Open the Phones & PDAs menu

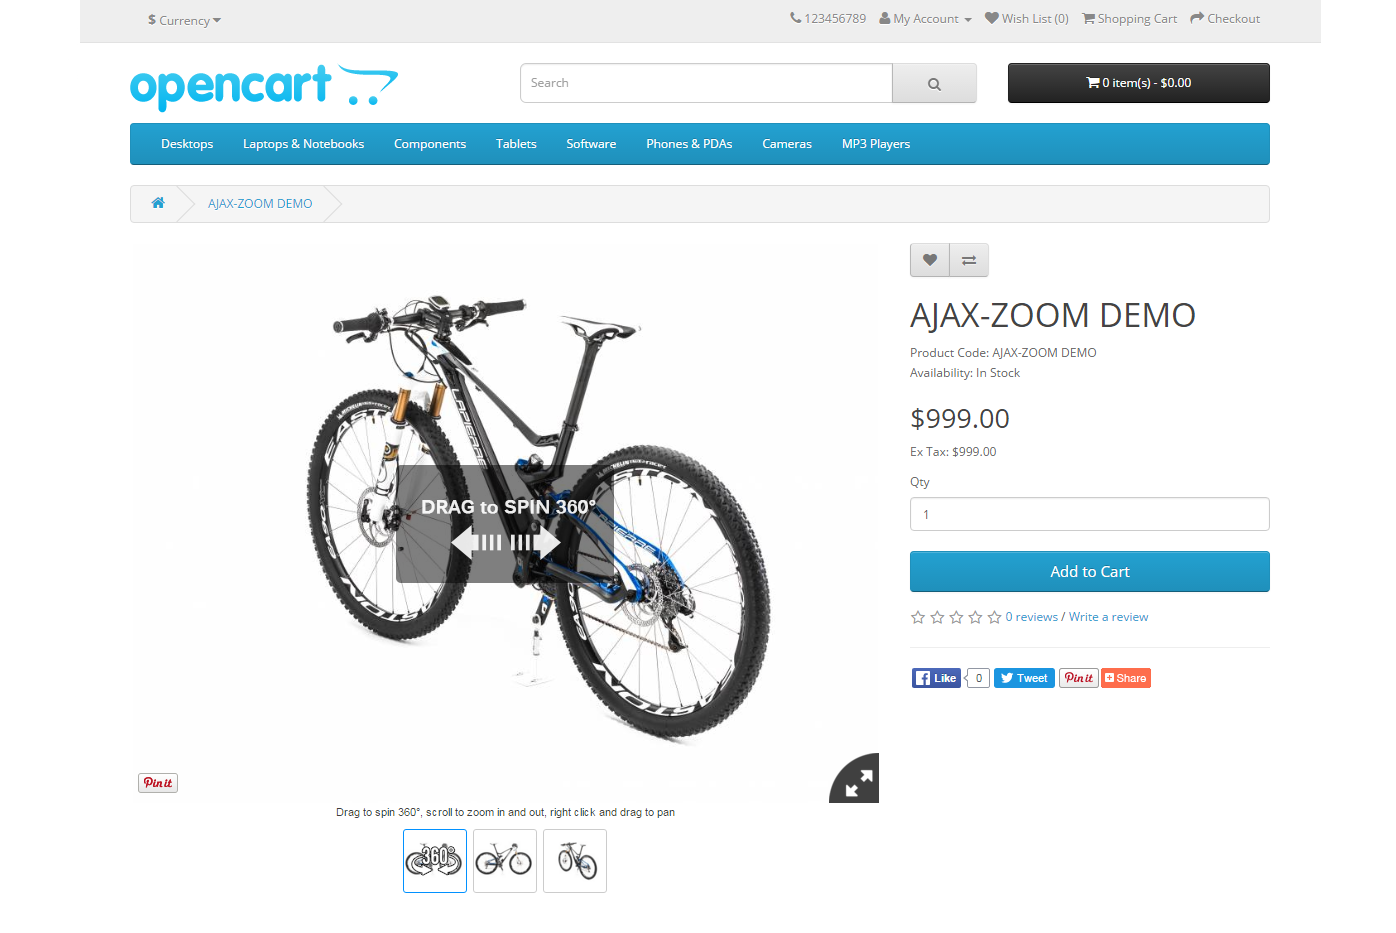point(689,144)
